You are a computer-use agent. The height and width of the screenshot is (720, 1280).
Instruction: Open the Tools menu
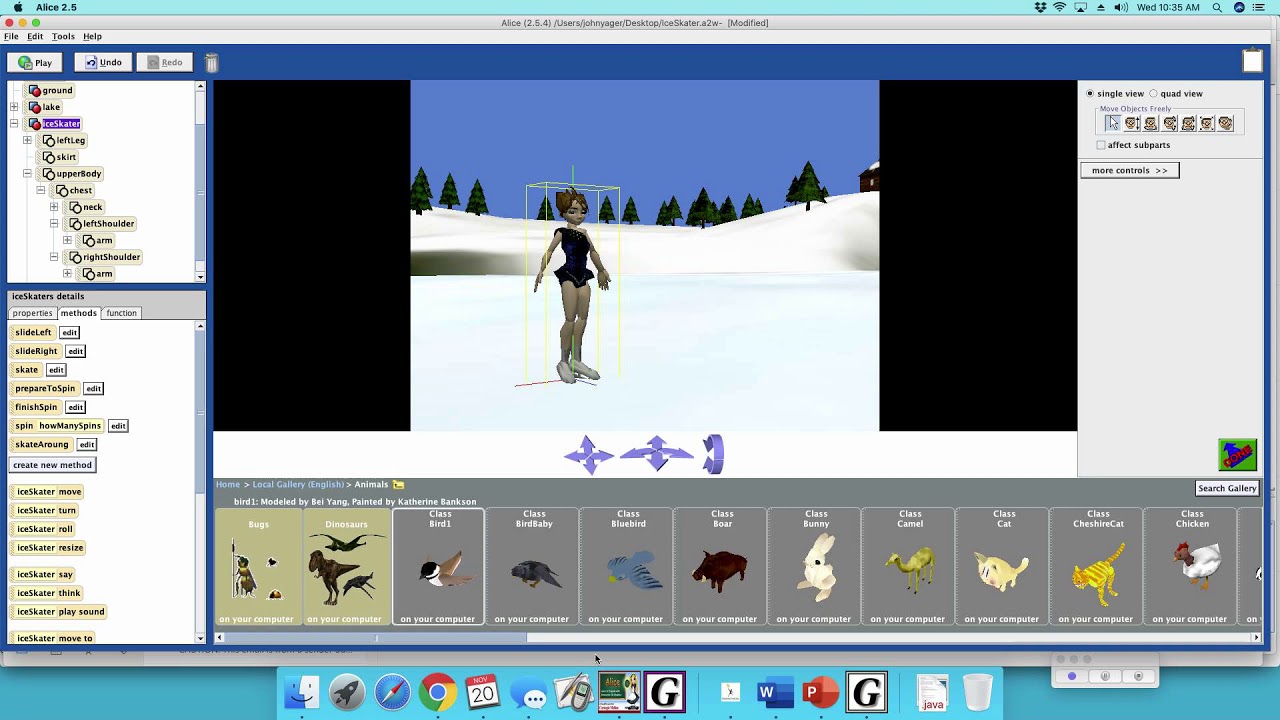pyautogui.click(x=63, y=36)
